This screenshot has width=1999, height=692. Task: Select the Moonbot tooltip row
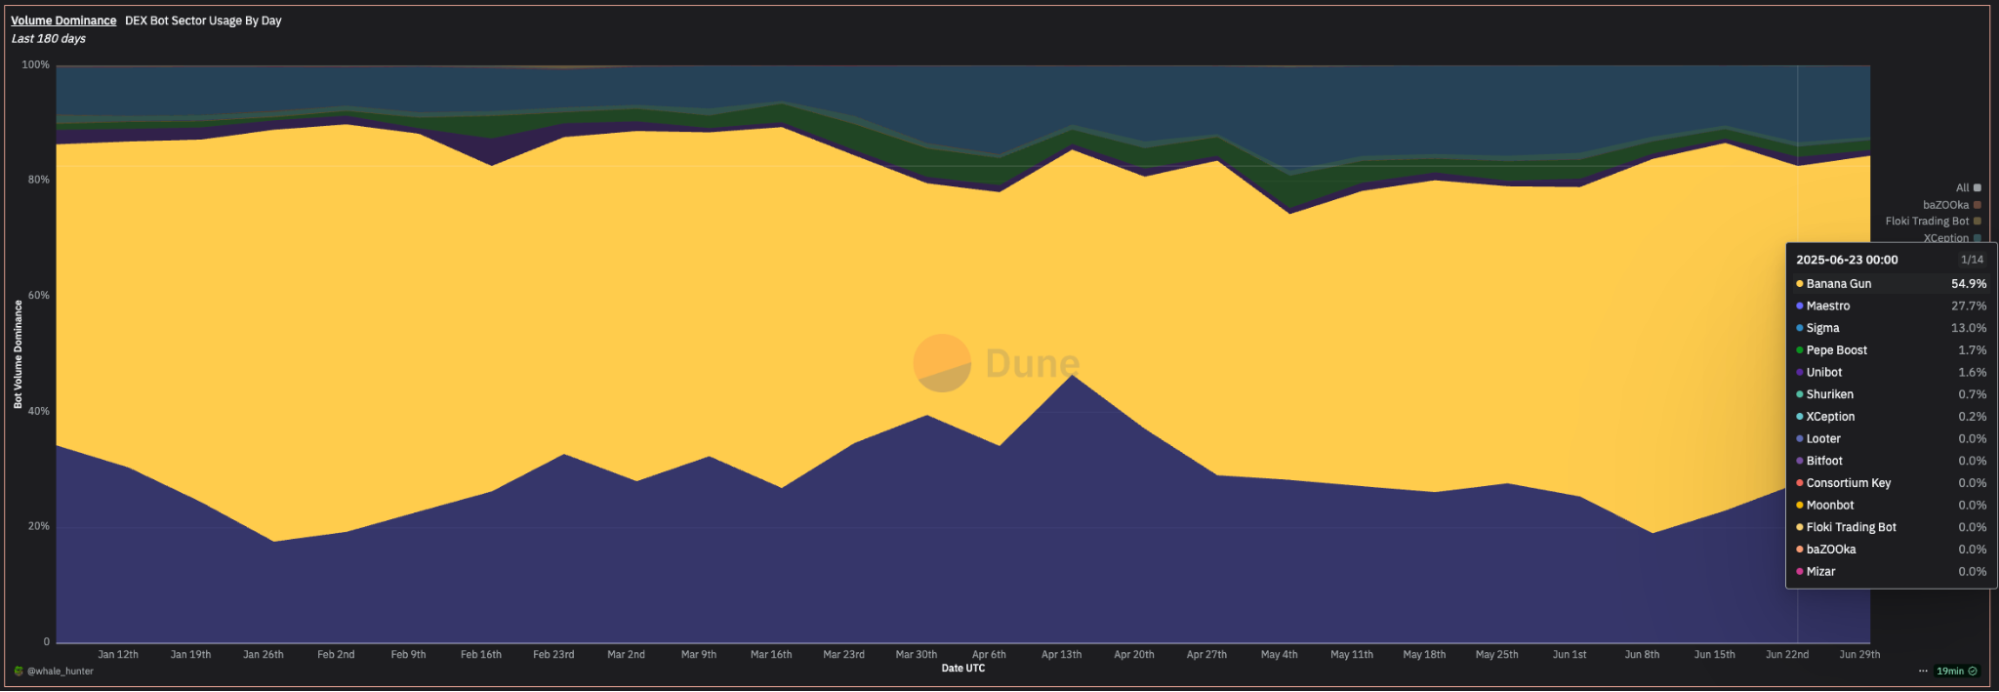(x=1891, y=505)
